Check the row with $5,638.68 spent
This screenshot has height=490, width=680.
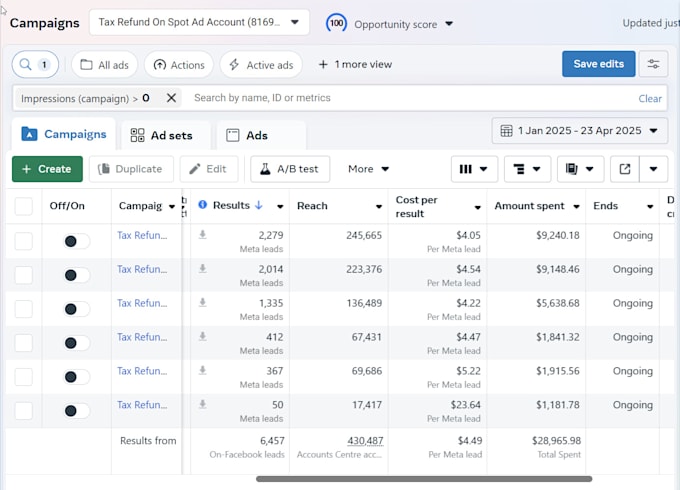pos(23,309)
